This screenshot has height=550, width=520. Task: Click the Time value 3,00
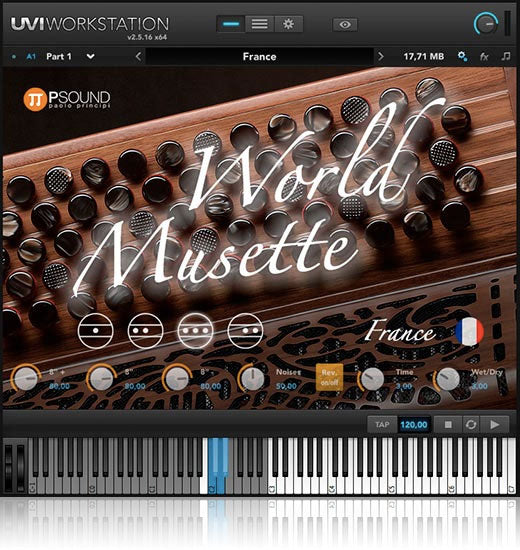[x=404, y=386]
